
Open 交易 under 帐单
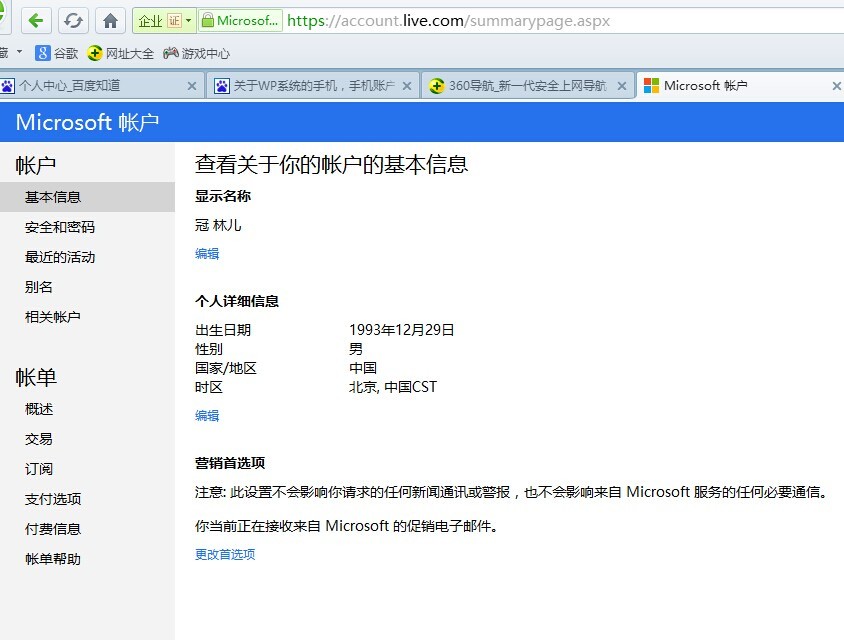[39, 439]
